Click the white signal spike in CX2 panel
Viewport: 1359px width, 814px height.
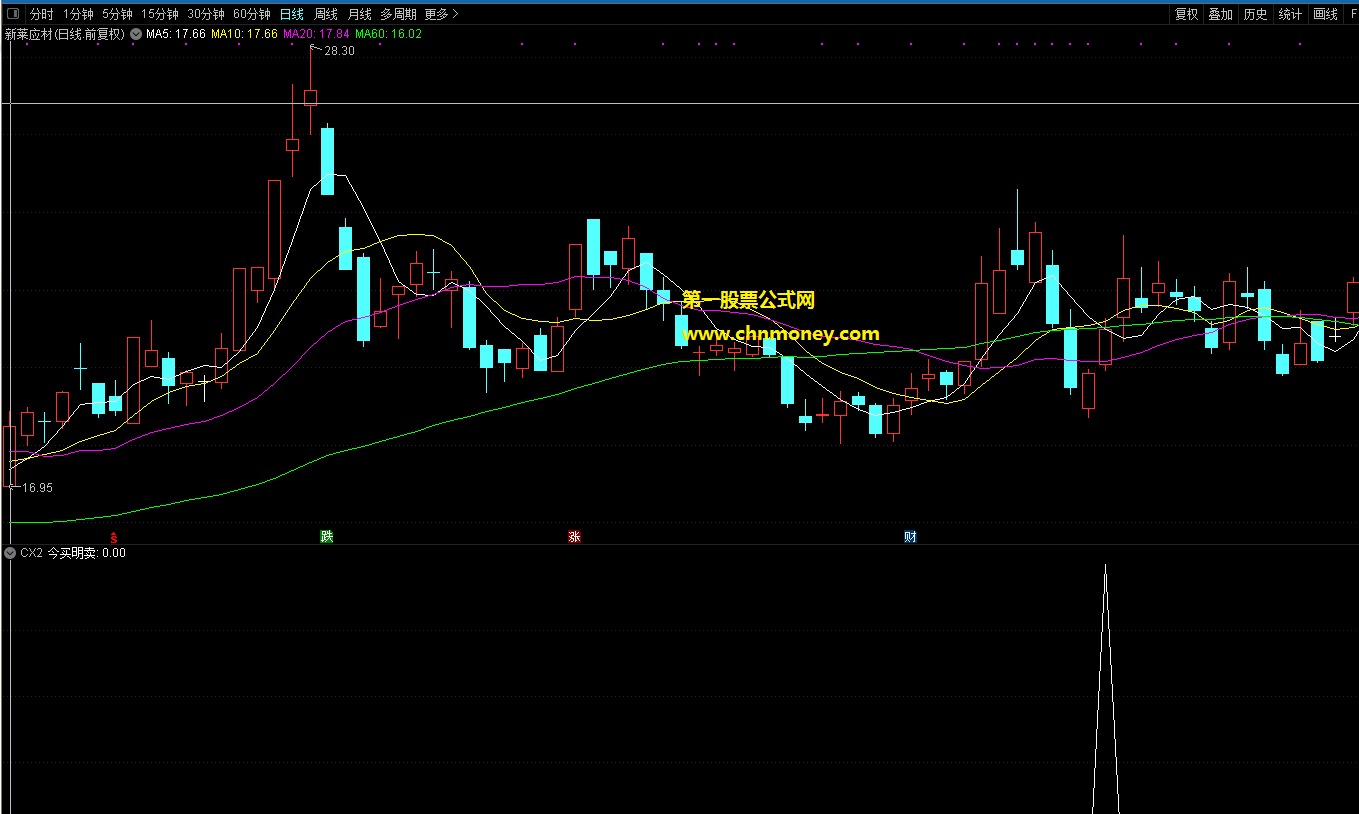1105,689
